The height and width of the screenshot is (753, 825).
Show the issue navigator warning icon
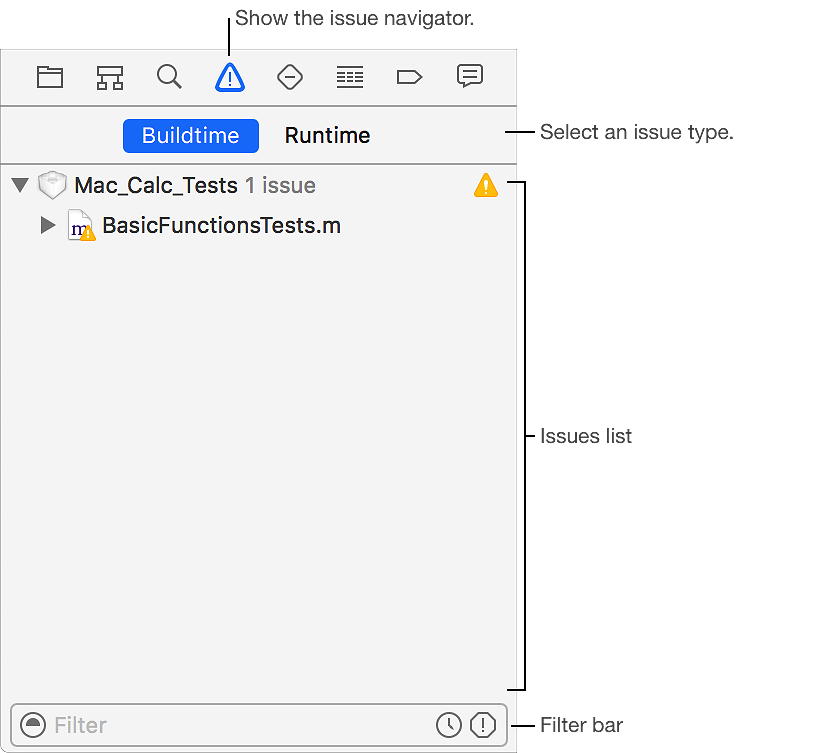click(230, 77)
